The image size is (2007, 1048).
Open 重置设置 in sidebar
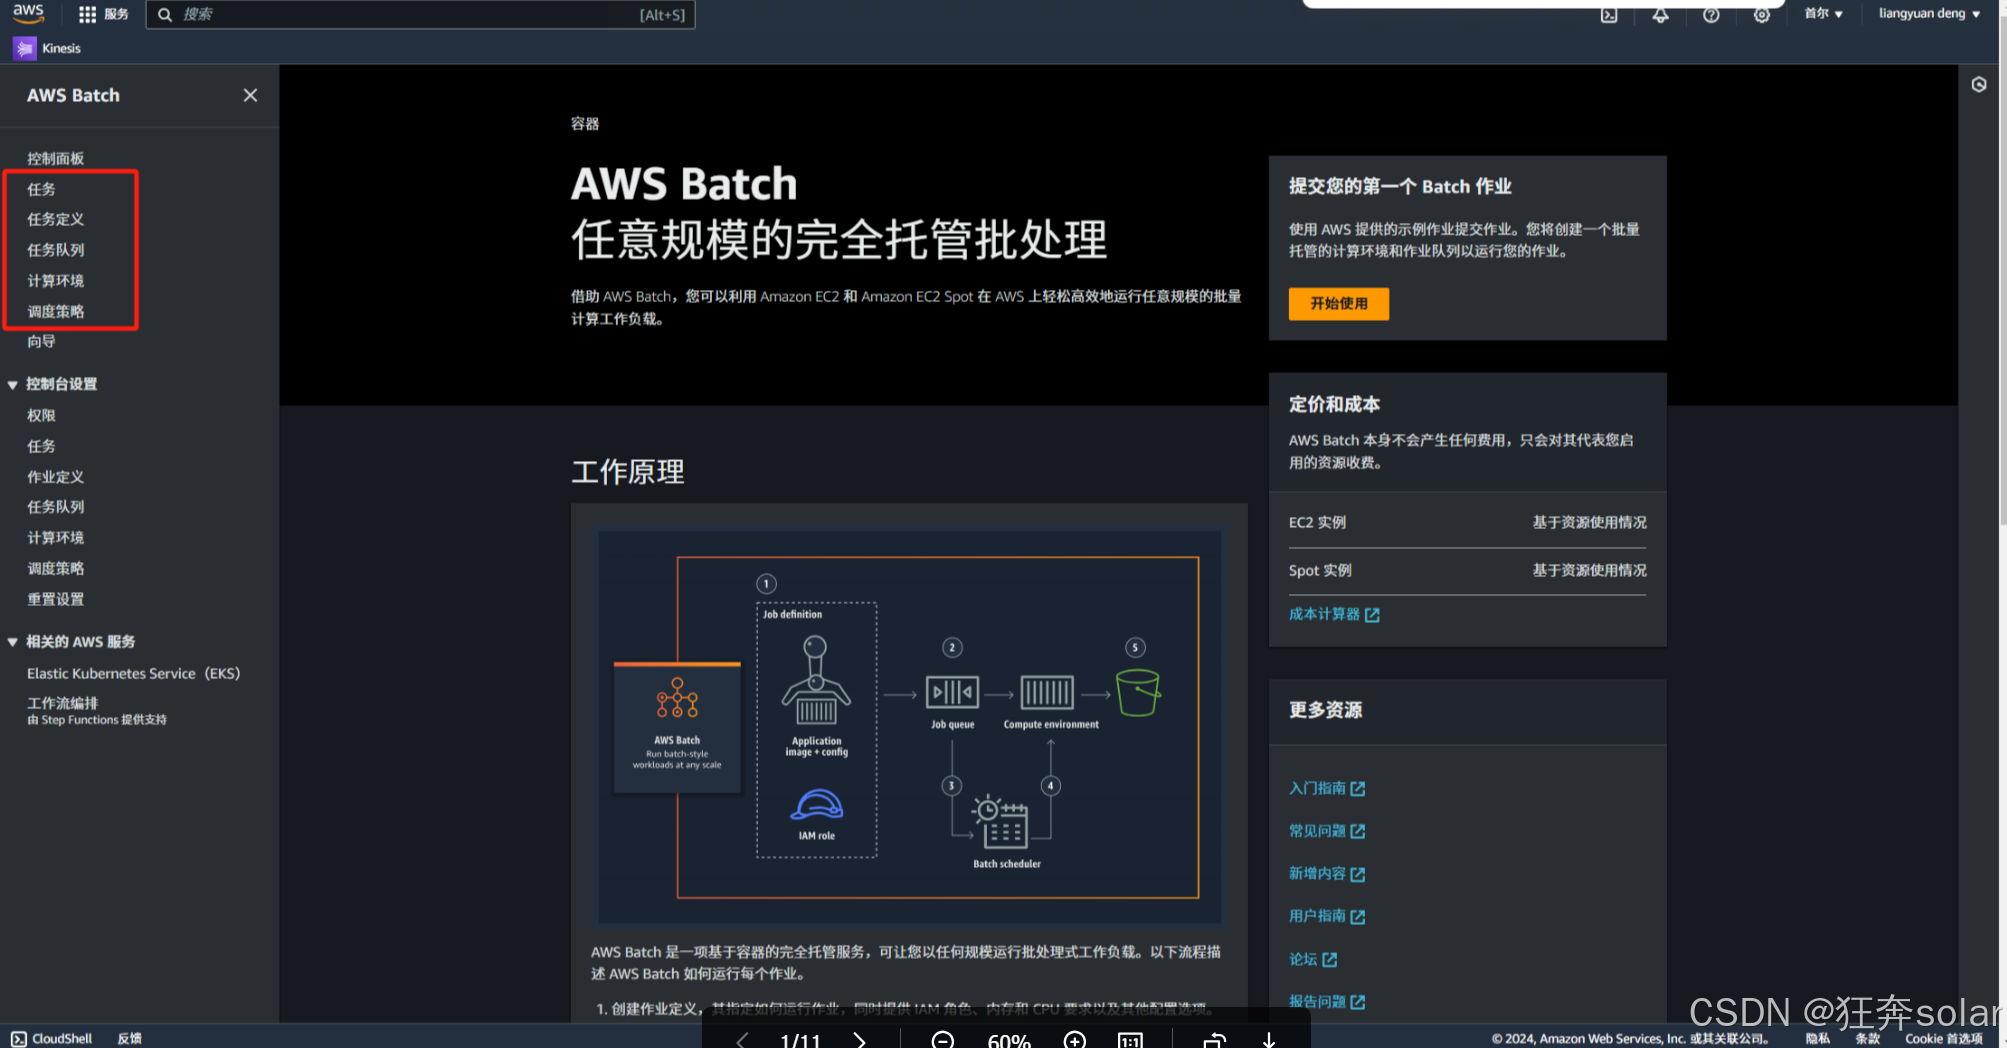point(55,599)
